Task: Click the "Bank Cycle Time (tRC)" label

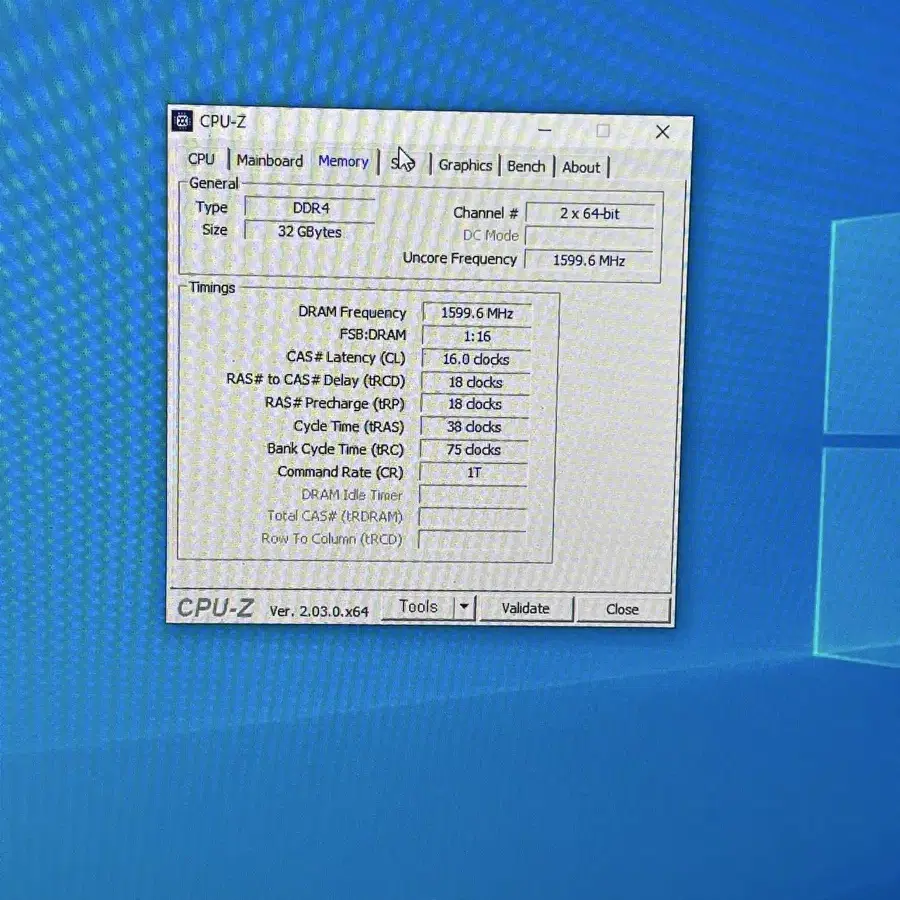Action: pyautogui.click(x=335, y=449)
